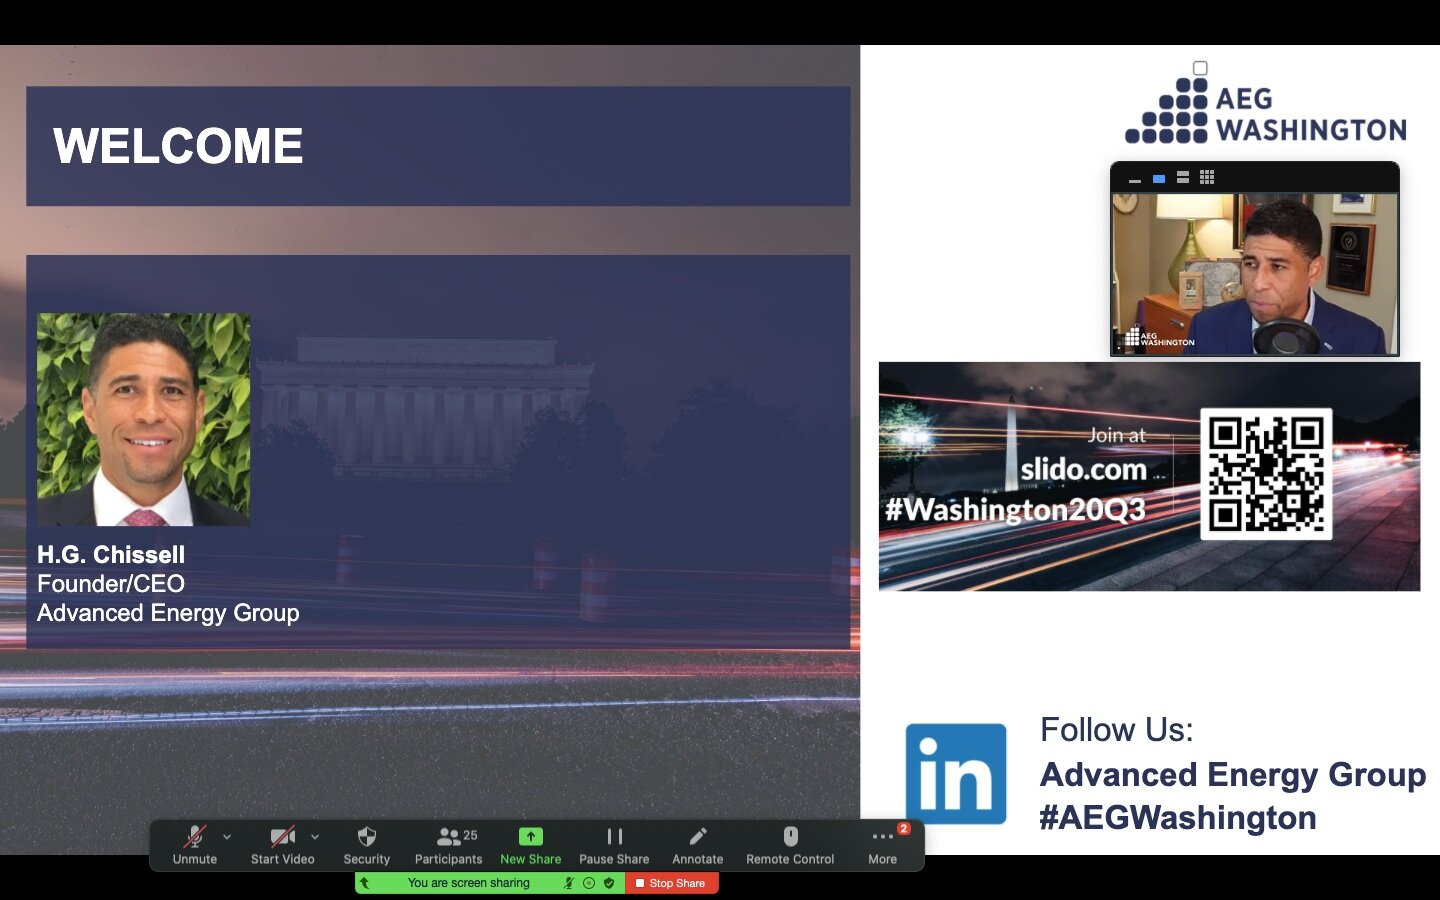Click the 'Founder/CEO' title text
This screenshot has width=1440, height=900.
click(111, 584)
